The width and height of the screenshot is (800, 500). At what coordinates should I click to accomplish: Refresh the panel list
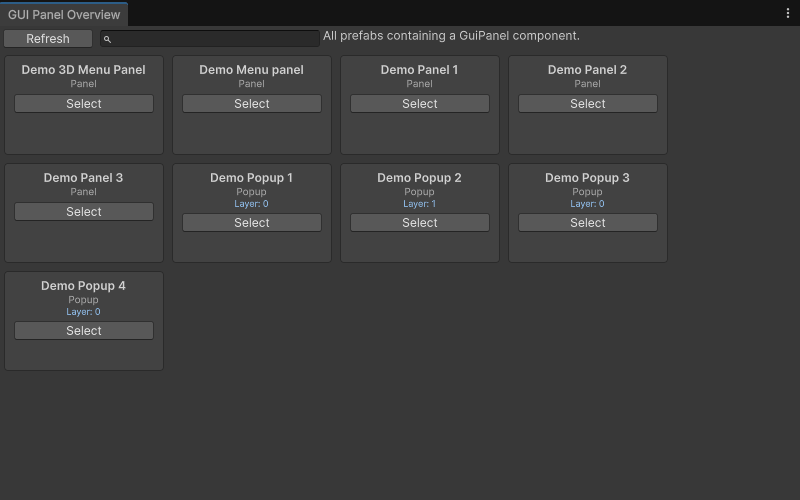[x=48, y=39]
